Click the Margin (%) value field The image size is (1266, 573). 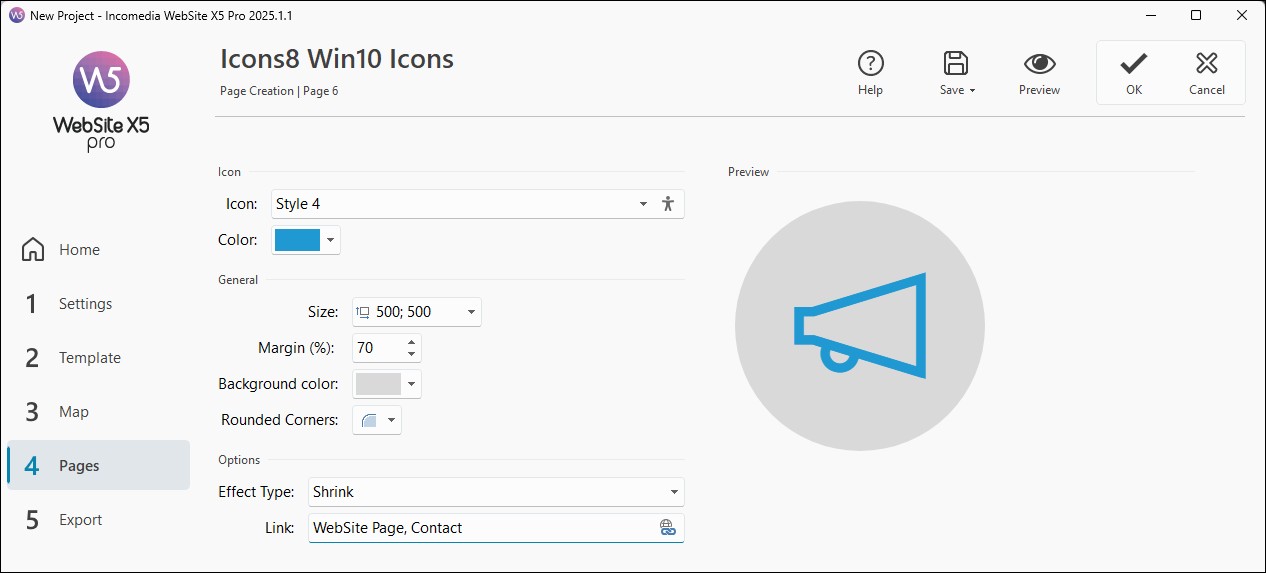click(x=378, y=348)
